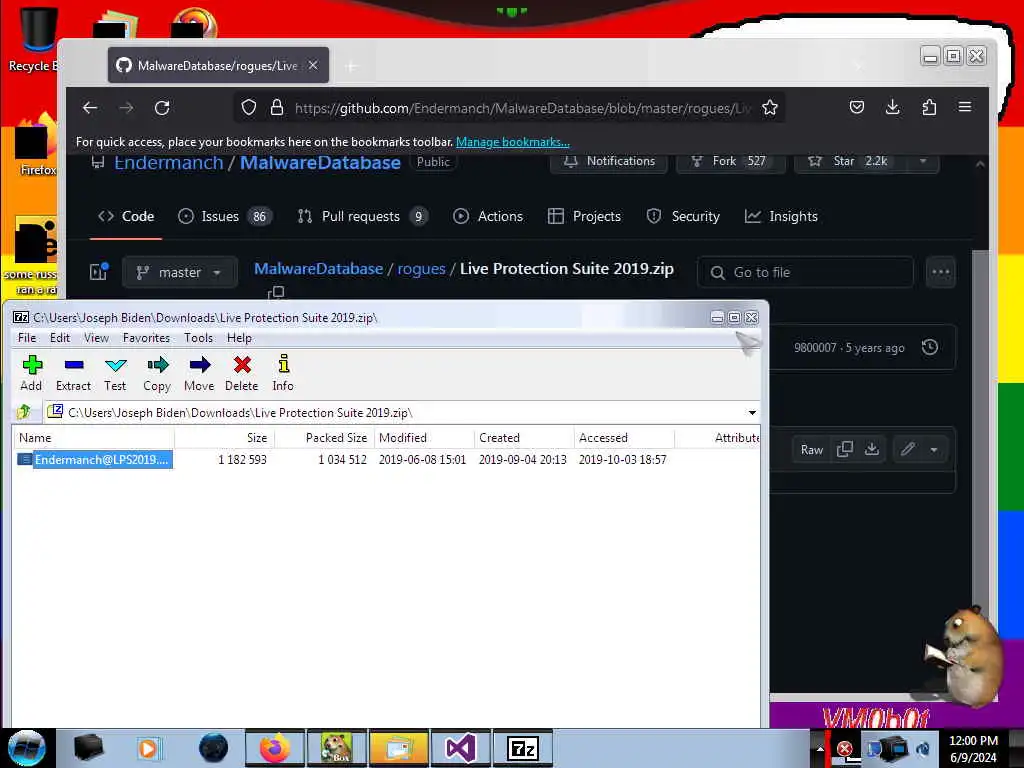
Task: Switch to Issues tab on GitHub
Action: click(225, 216)
